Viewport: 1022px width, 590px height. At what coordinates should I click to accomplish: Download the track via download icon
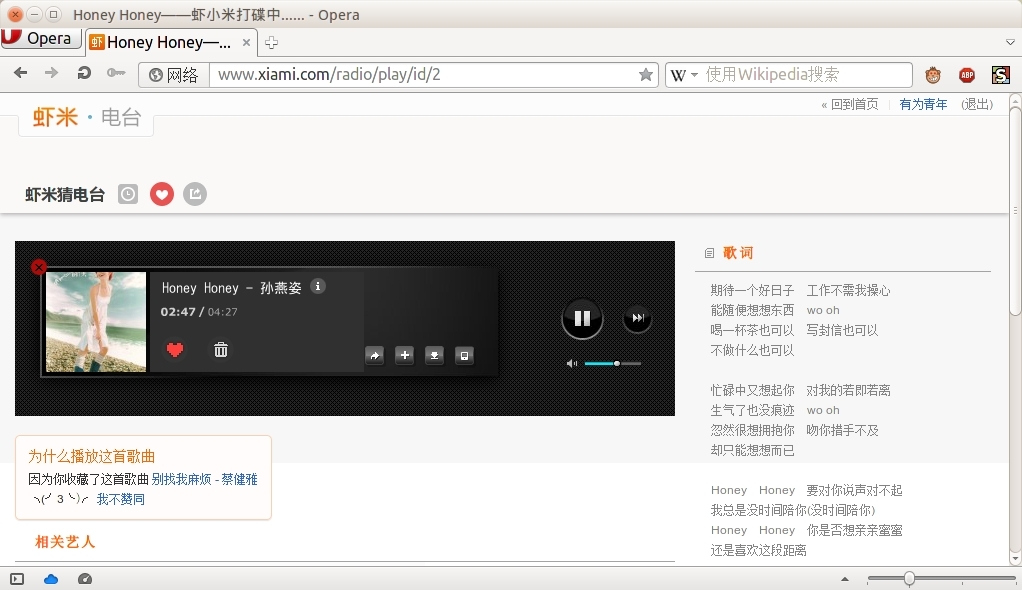click(x=435, y=355)
